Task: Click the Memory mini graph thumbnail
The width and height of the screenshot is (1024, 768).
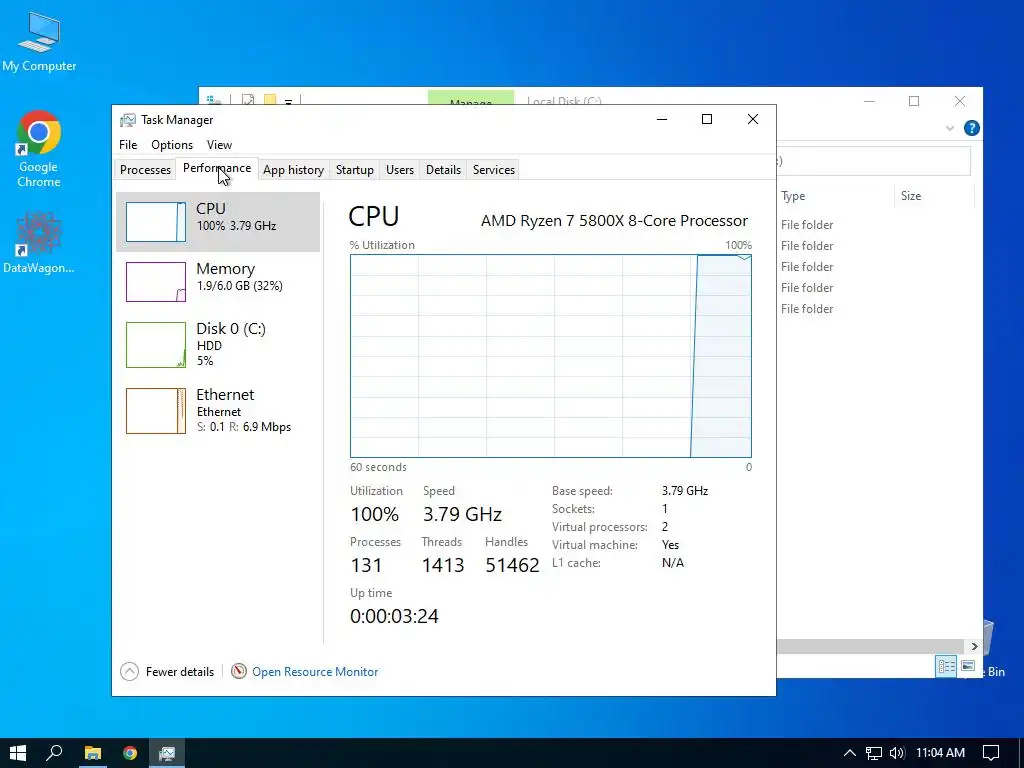Action: point(156,282)
